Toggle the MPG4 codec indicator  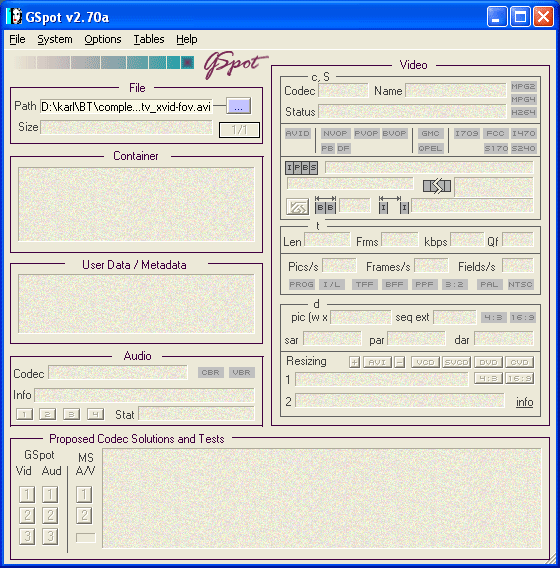click(523, 99)
